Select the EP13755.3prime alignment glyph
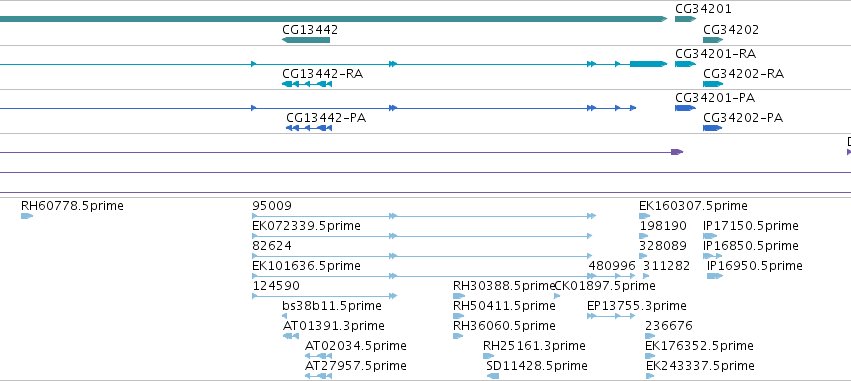This screenshot has height=381, width=851. pos(611,316)
